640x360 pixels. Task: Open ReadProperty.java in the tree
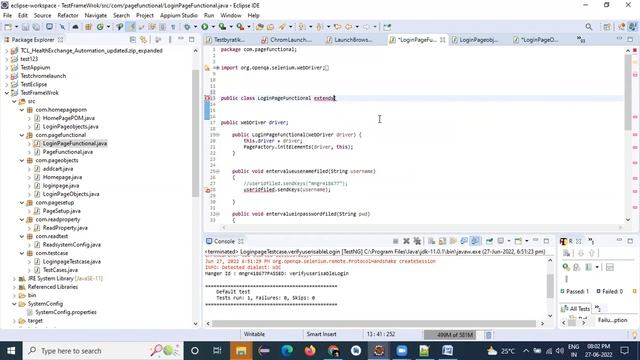(x=65, y=228)
